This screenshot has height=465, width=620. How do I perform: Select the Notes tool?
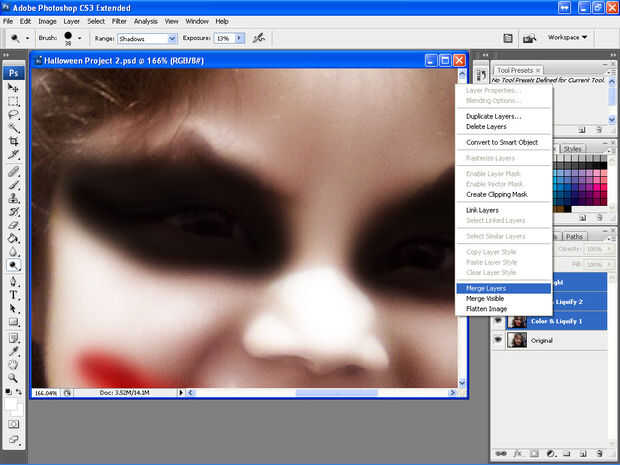[x=13, y=338]
